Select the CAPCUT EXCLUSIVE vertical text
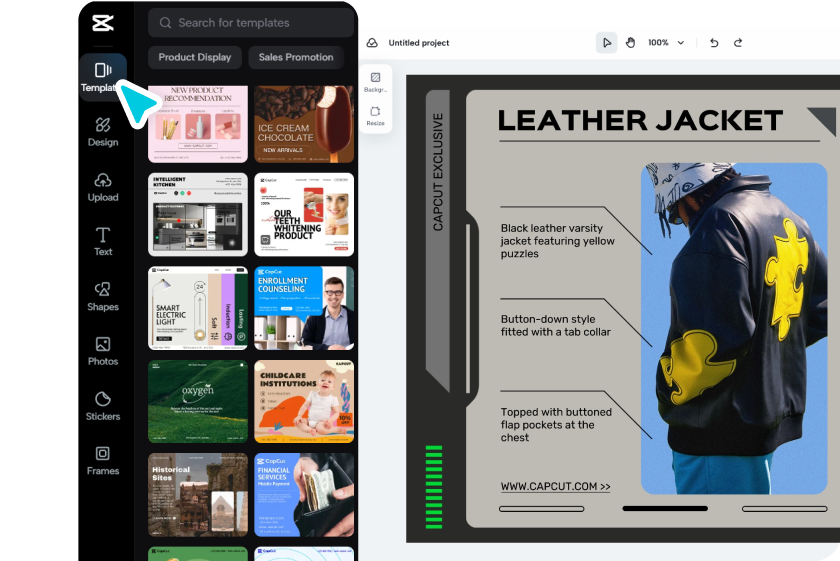 [438, 172]
